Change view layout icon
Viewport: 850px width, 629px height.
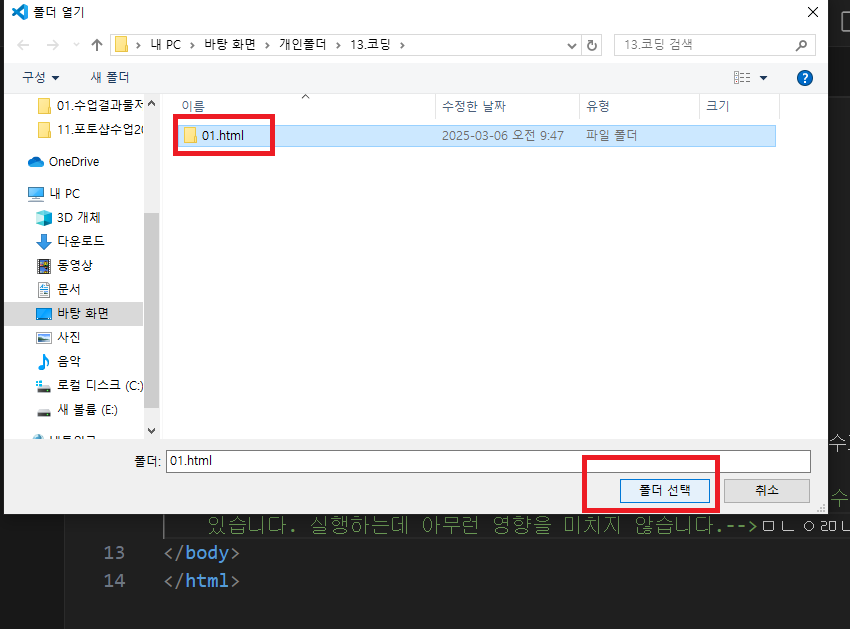(742, 78)
